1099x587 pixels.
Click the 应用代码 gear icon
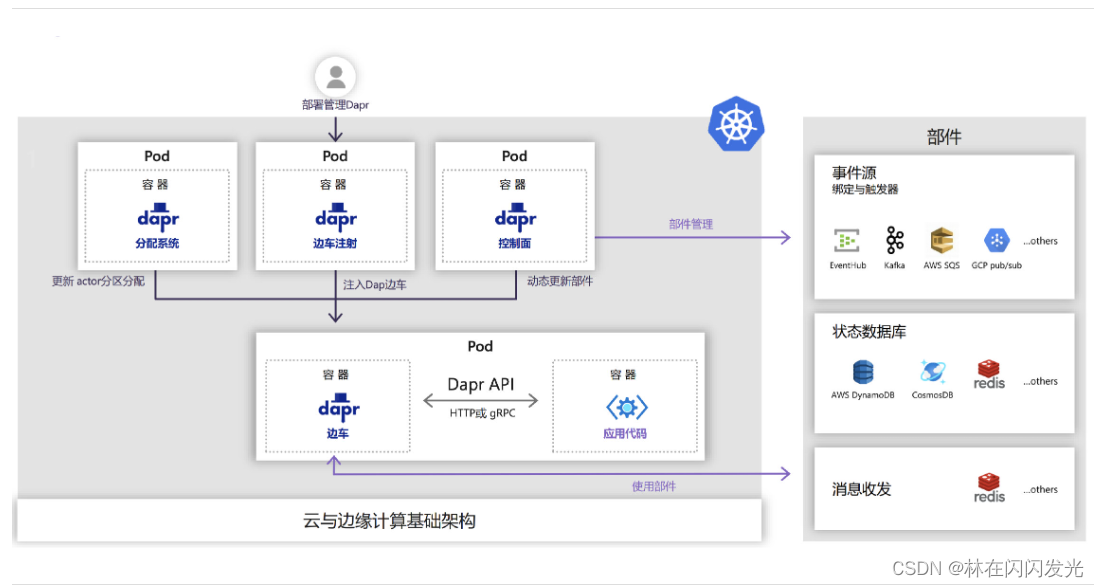pos(628,406)
